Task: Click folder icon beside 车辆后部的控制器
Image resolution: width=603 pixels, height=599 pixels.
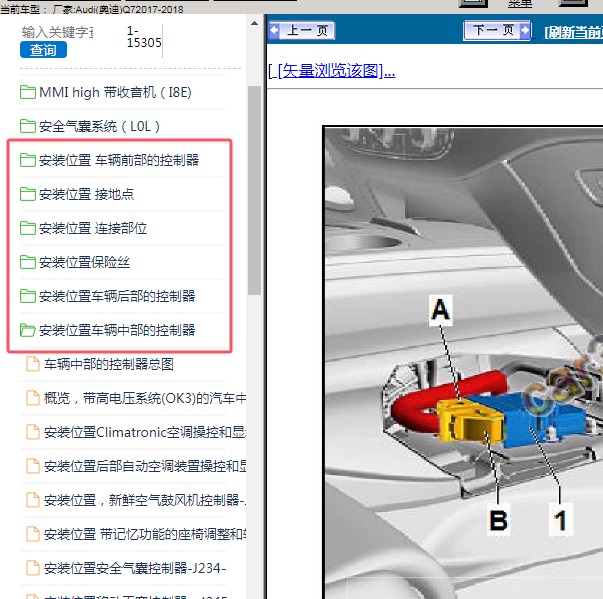Action: coord(28,296)
